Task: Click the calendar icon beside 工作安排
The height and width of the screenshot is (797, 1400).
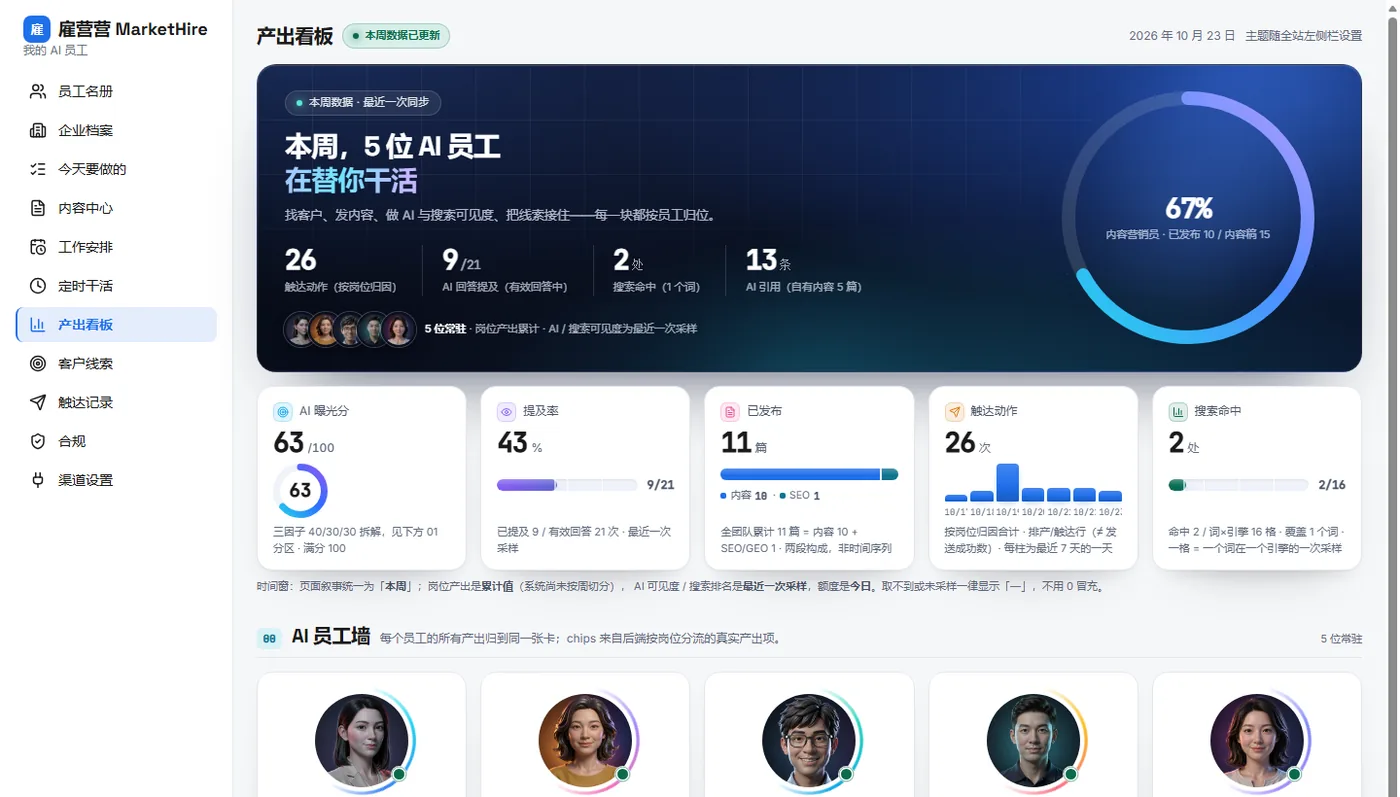Action: pyautogui.click(x=38, y=247)
